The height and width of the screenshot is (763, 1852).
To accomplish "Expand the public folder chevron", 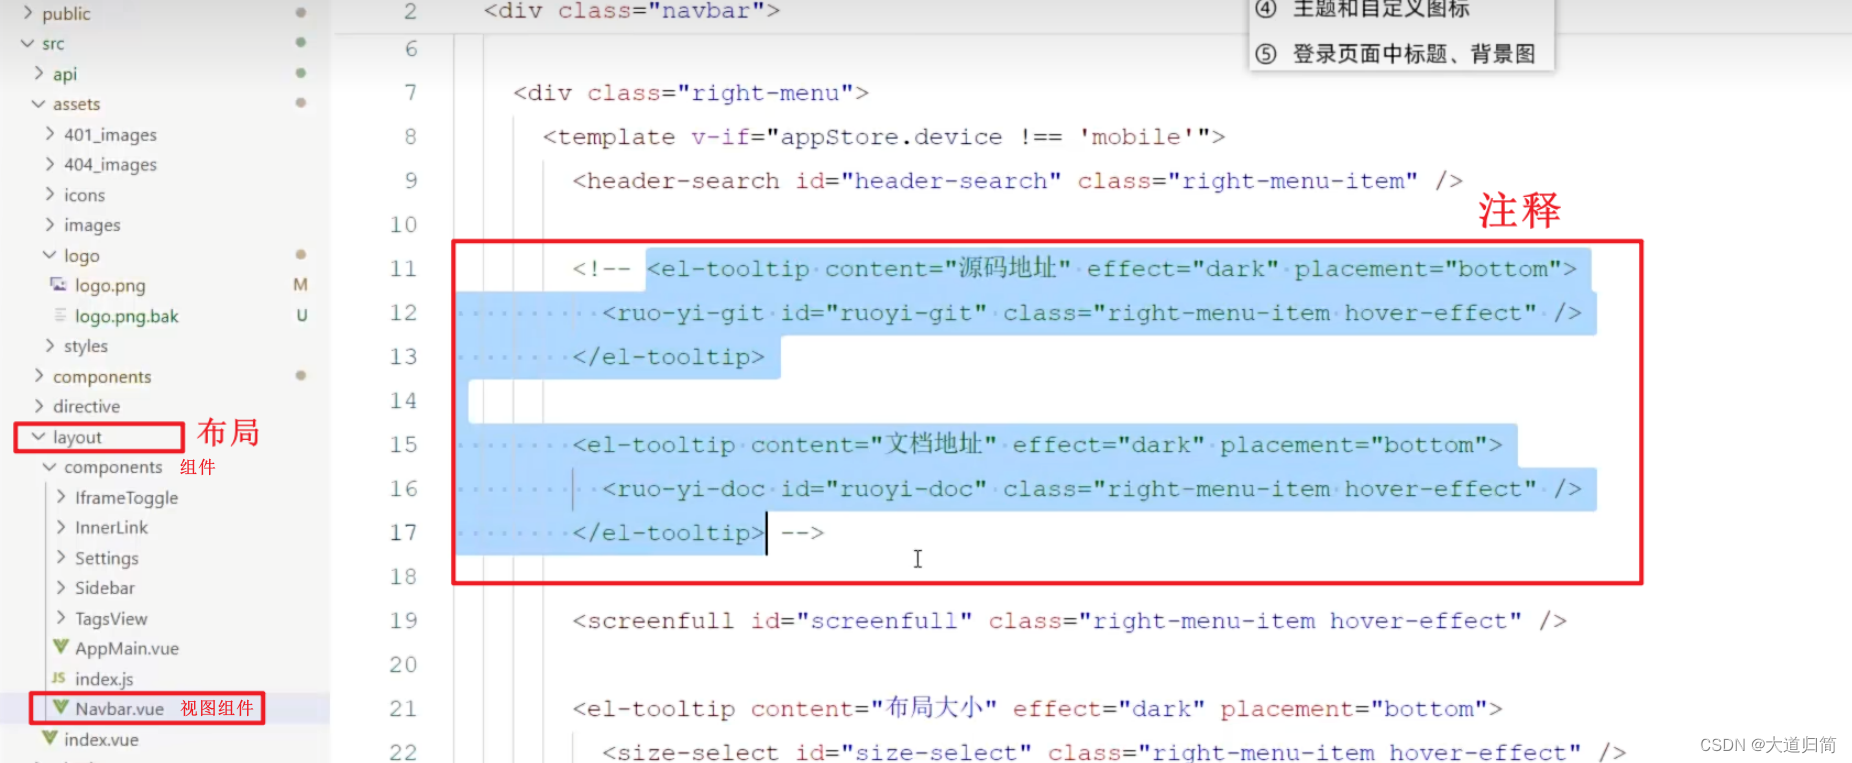I will point(28,13).
